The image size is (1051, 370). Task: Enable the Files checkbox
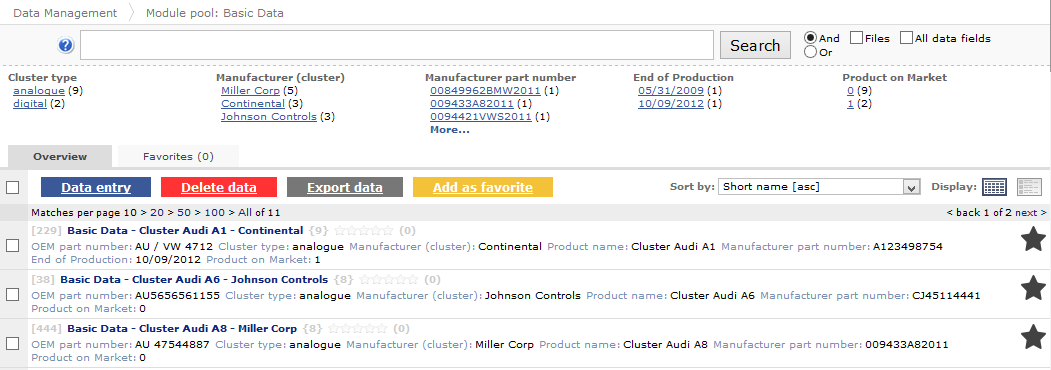(857, 38)
